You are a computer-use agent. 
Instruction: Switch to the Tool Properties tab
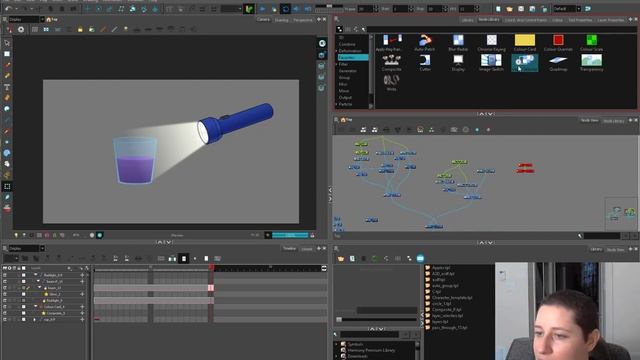(580, 20)
